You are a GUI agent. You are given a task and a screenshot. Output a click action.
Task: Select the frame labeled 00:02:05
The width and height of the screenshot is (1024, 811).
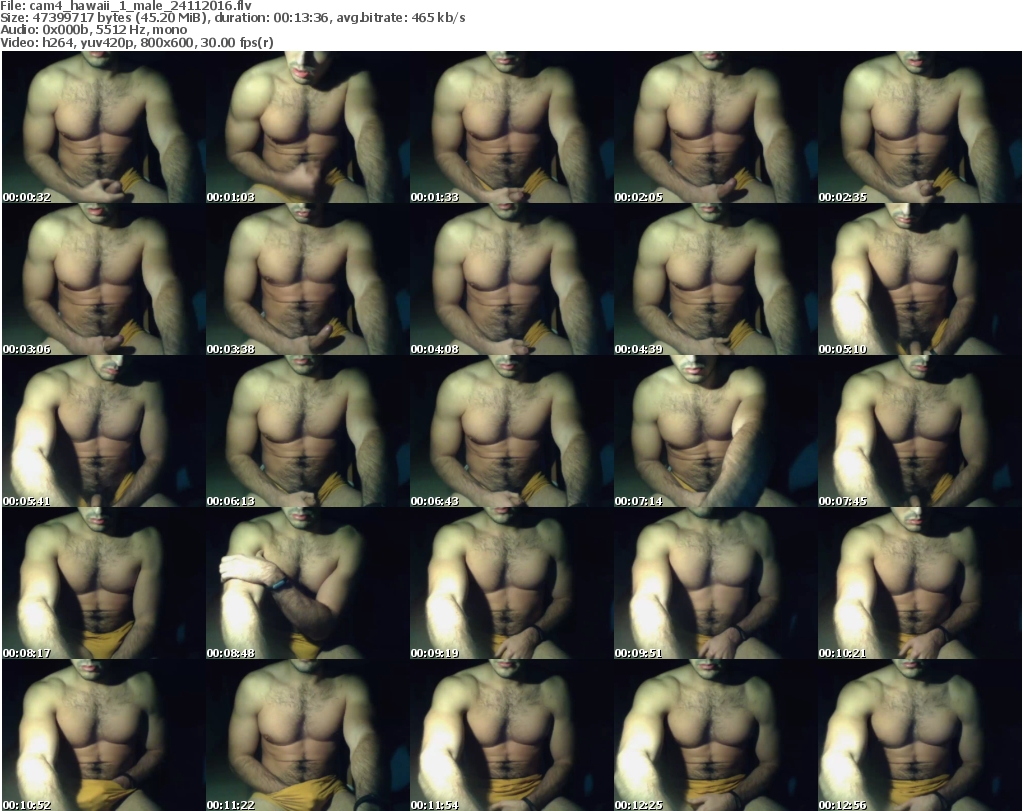pos(715,128)
